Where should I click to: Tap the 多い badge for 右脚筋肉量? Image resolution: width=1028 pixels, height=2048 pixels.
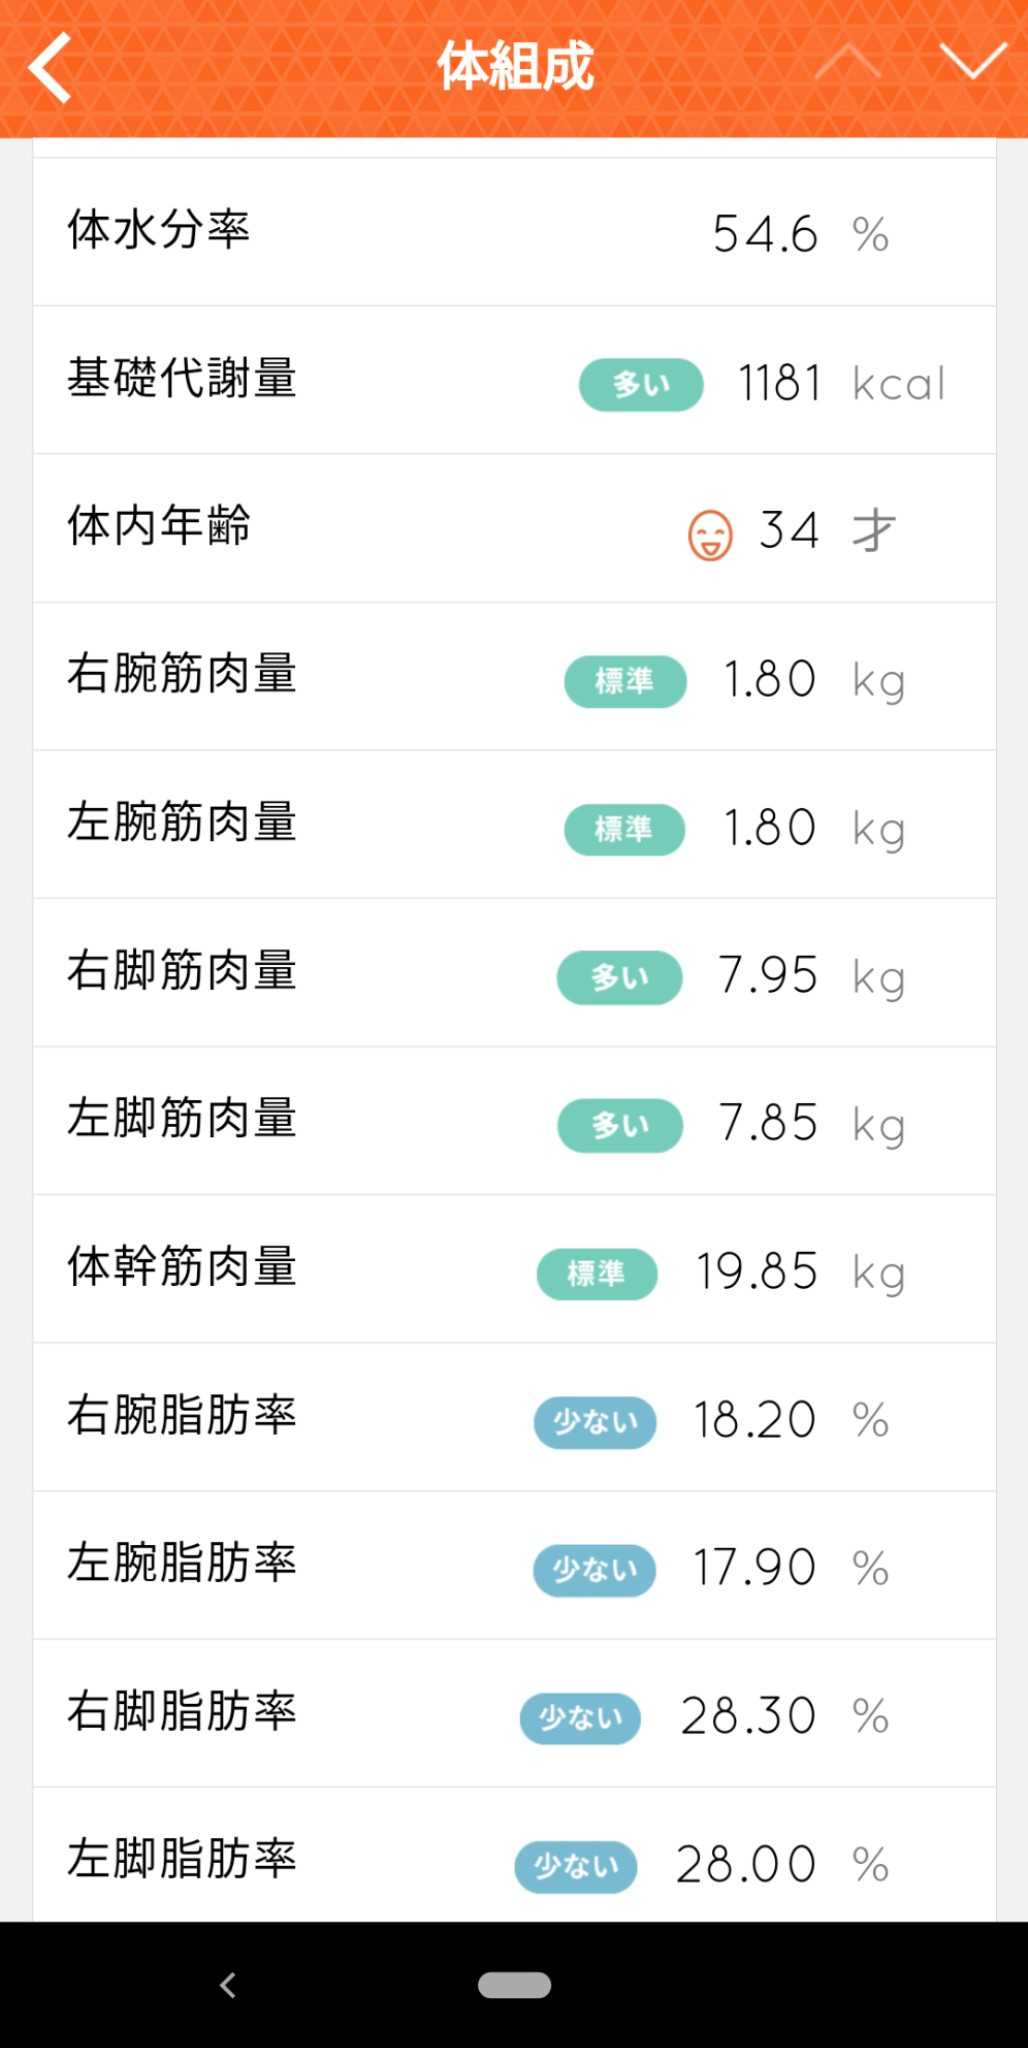click(x=620, y=977)
